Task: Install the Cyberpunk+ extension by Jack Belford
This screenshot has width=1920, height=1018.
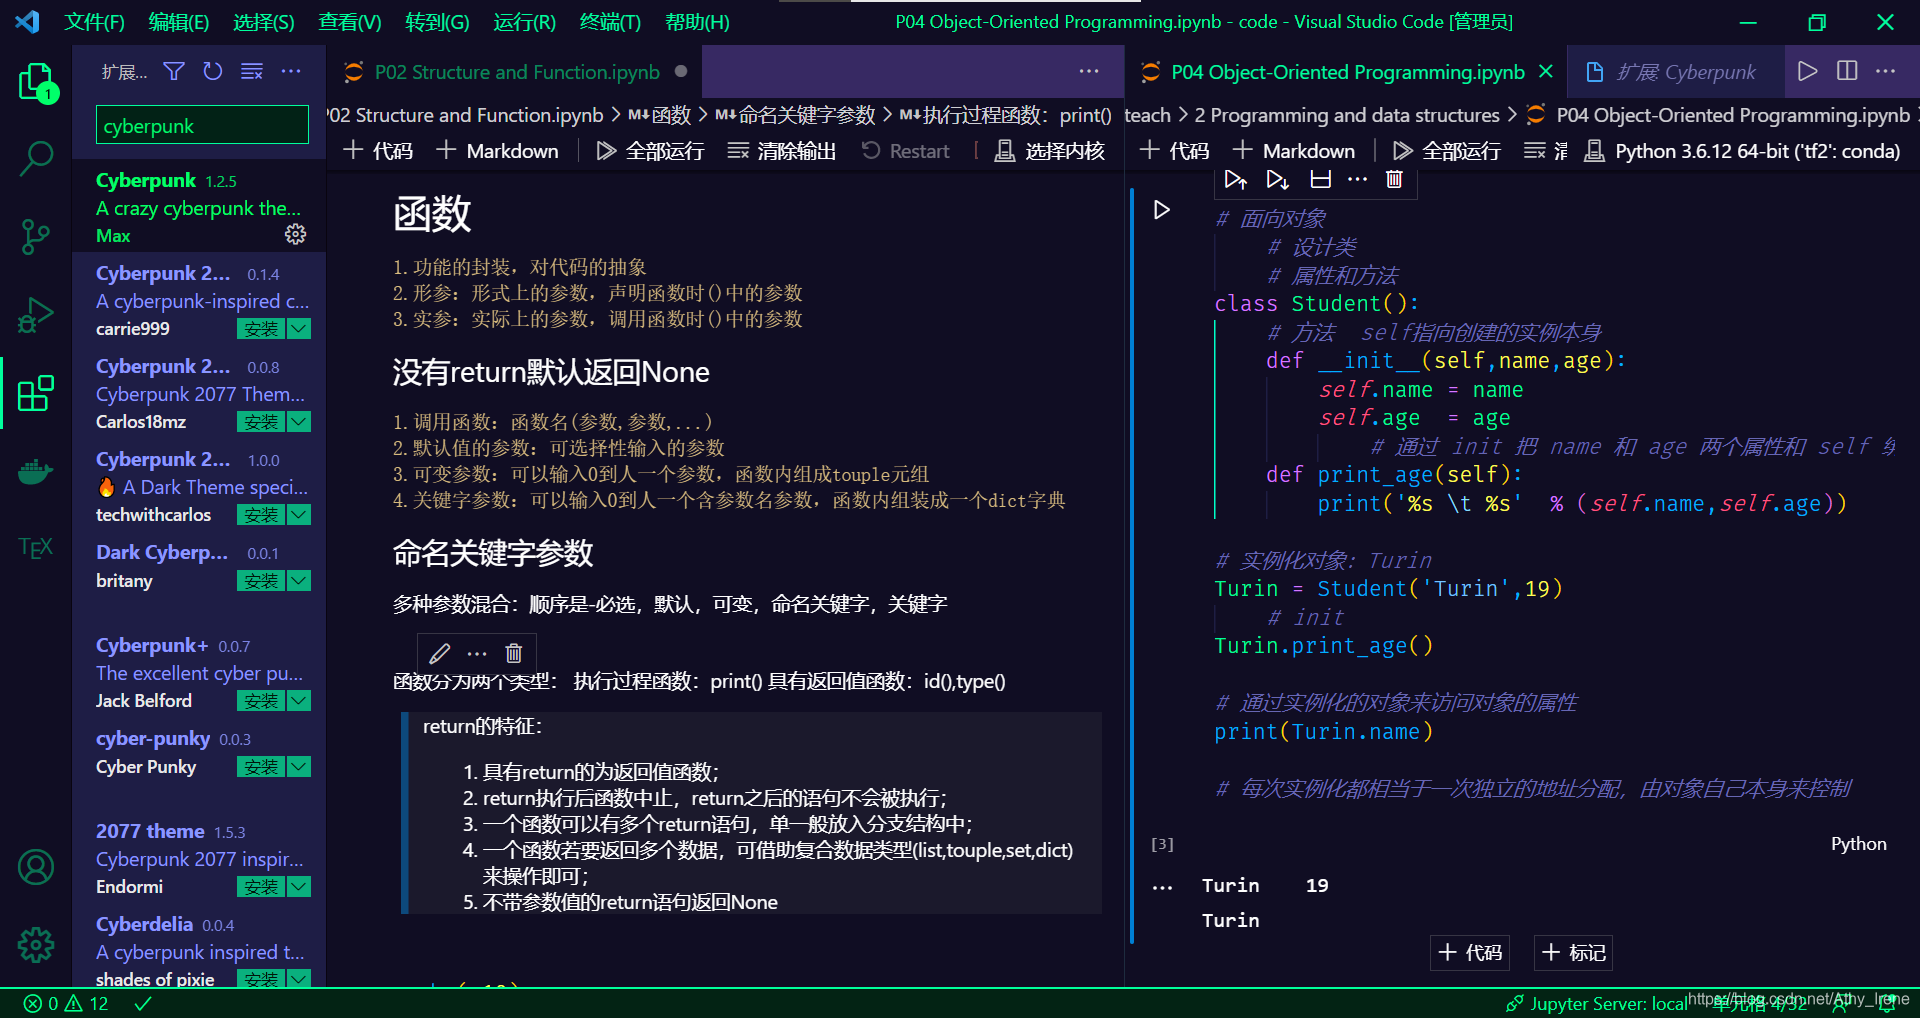Action: [260, 700]
